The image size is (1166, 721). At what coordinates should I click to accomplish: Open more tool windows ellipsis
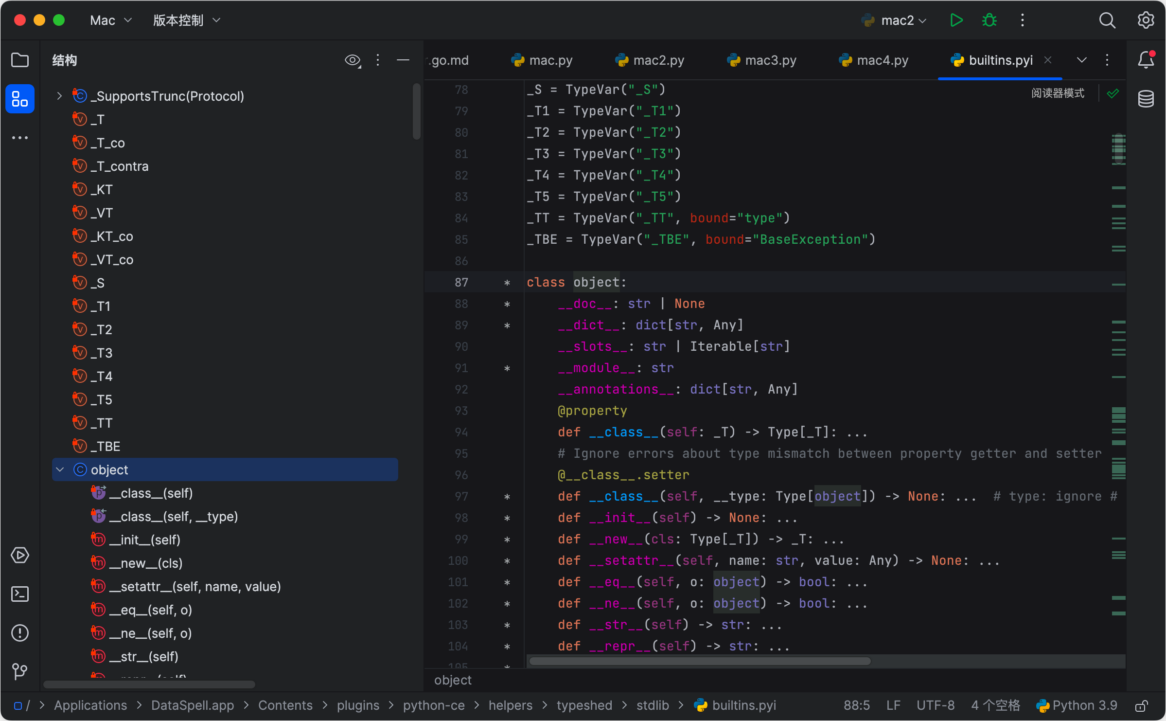(20, 138)
